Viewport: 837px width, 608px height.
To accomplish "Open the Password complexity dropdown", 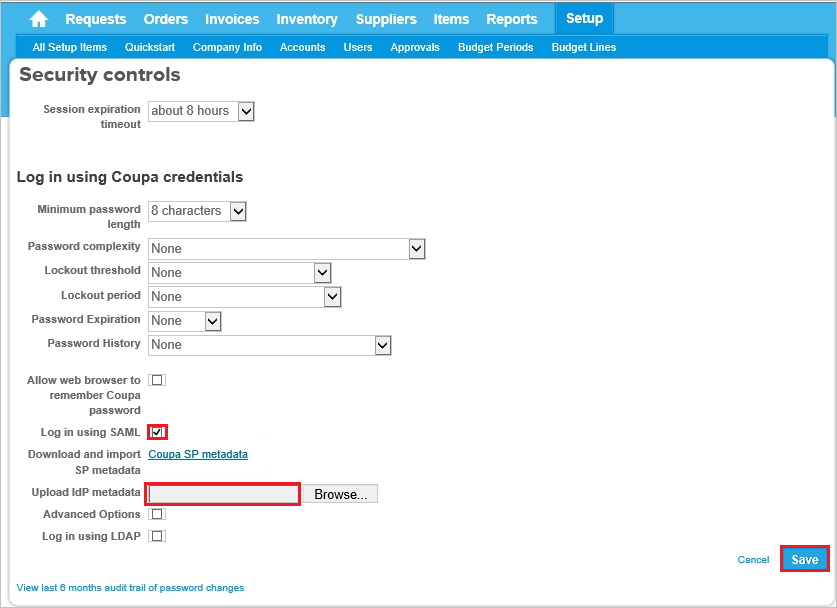I will coord(417,248).
